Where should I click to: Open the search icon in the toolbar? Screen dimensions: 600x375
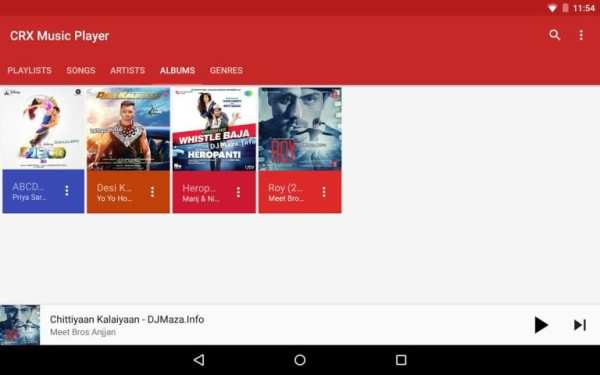[x=554, y=35]
